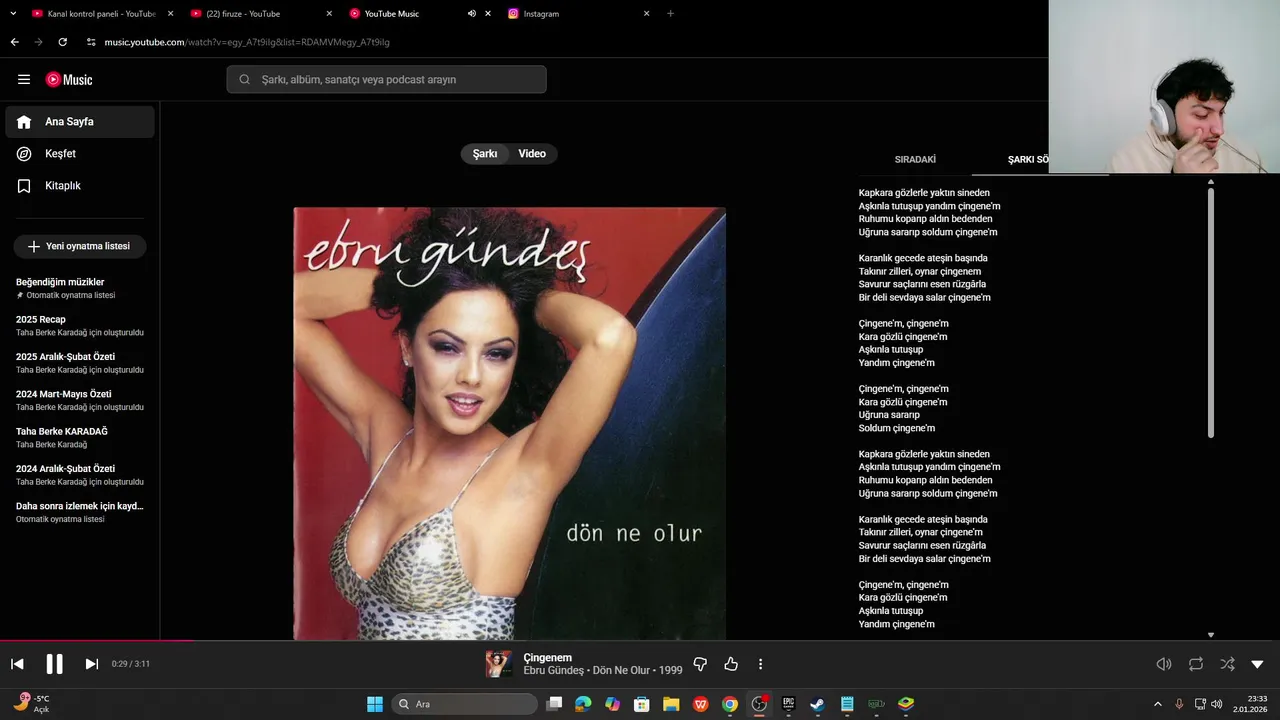This screenshot has height=720, width=1280.
Task: Open Task View on the taskbar
Action: click(555, 704)
